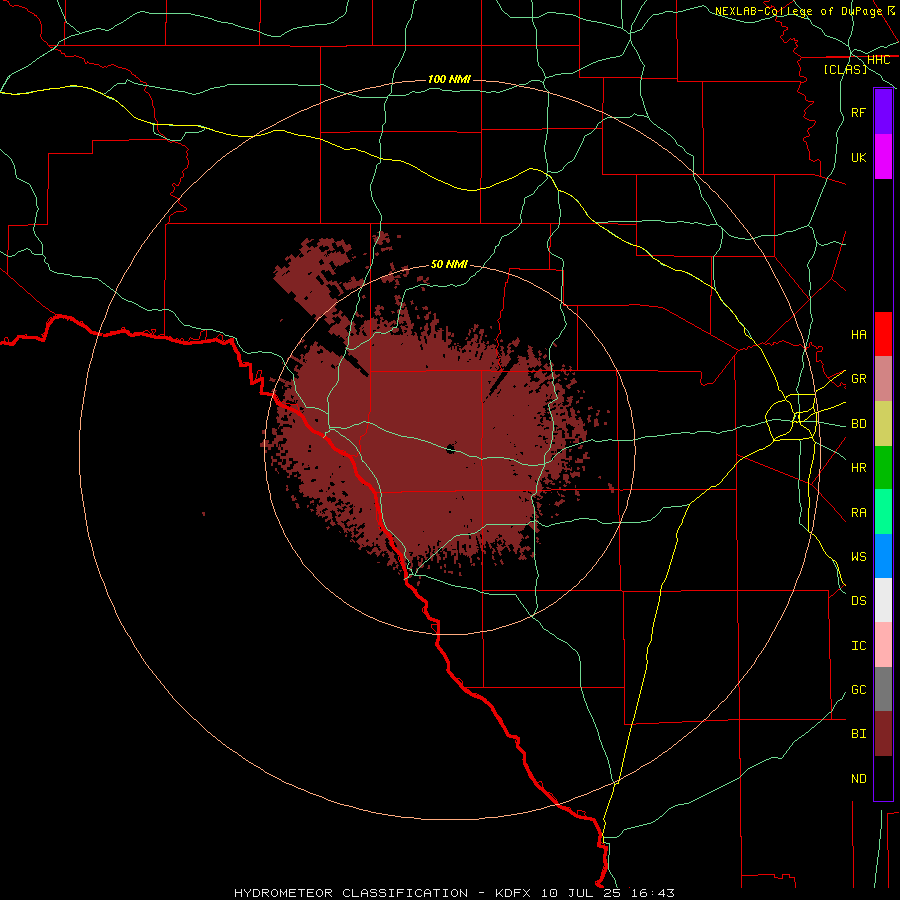The image size is (900, 900).
Task: Select the dusty pink GR legend swatch
Action: pyautogui.click(x=883, y=379)
